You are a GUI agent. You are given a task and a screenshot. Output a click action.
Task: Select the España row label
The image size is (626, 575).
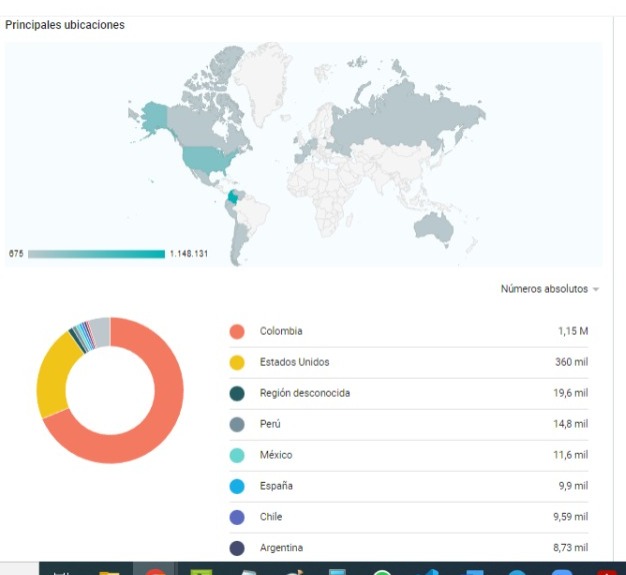coord(276,486)
